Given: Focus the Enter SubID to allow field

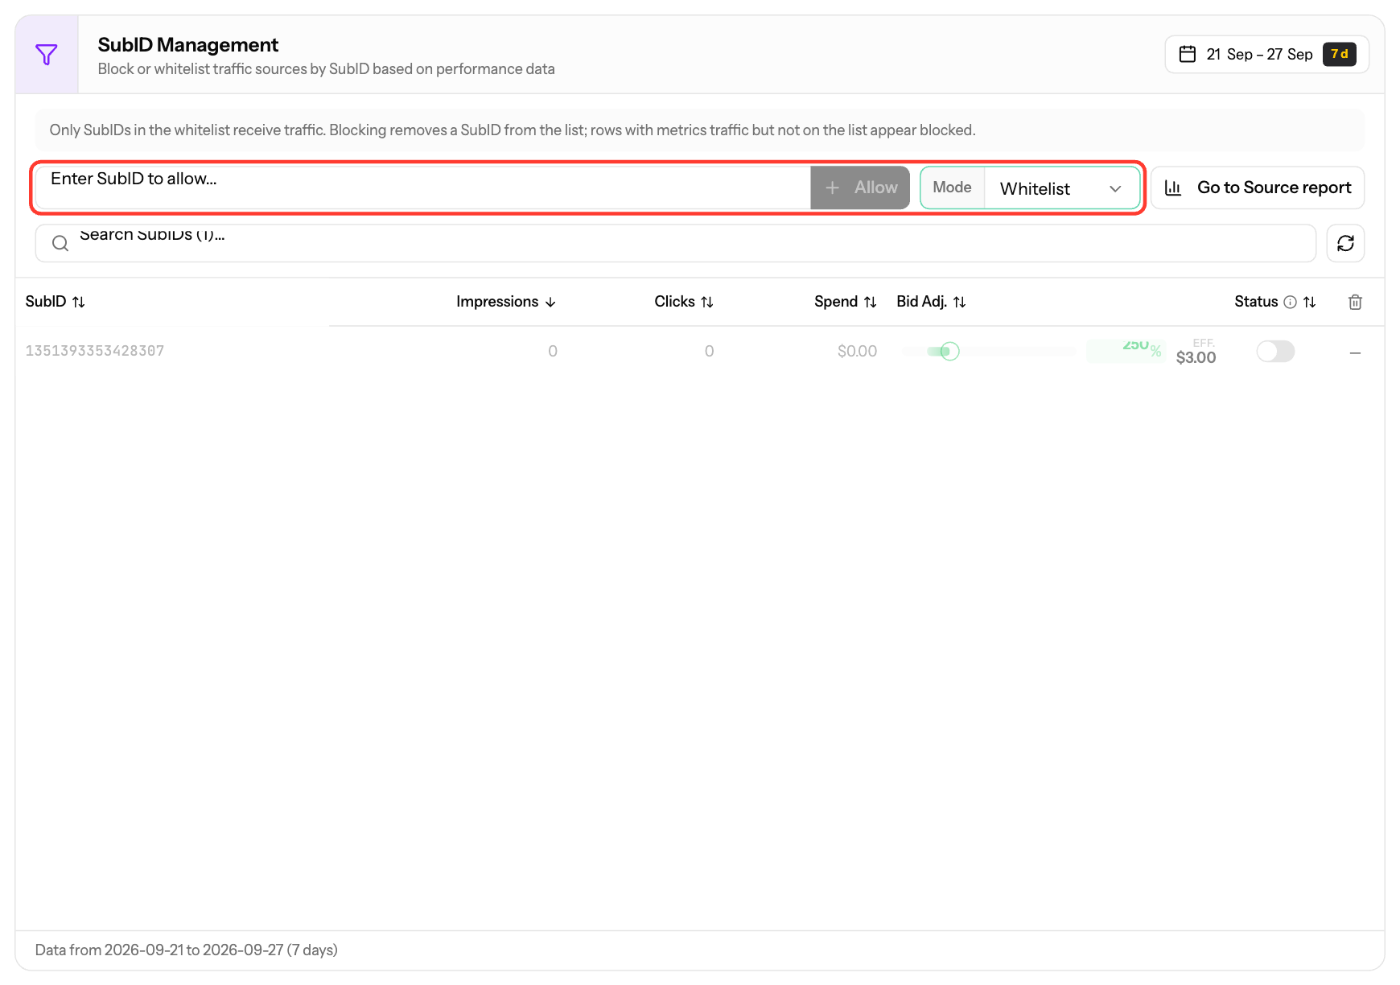Looking at the screenshot, I should (x=423, y=187).
